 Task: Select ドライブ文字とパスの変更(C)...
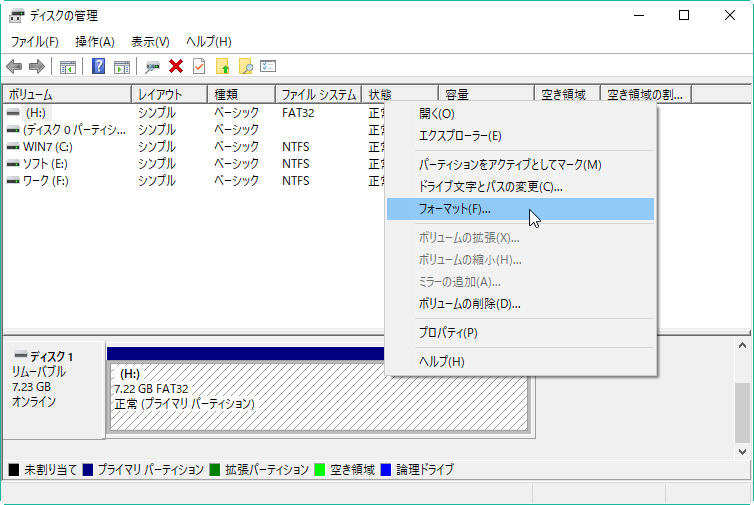pos(521,187)
